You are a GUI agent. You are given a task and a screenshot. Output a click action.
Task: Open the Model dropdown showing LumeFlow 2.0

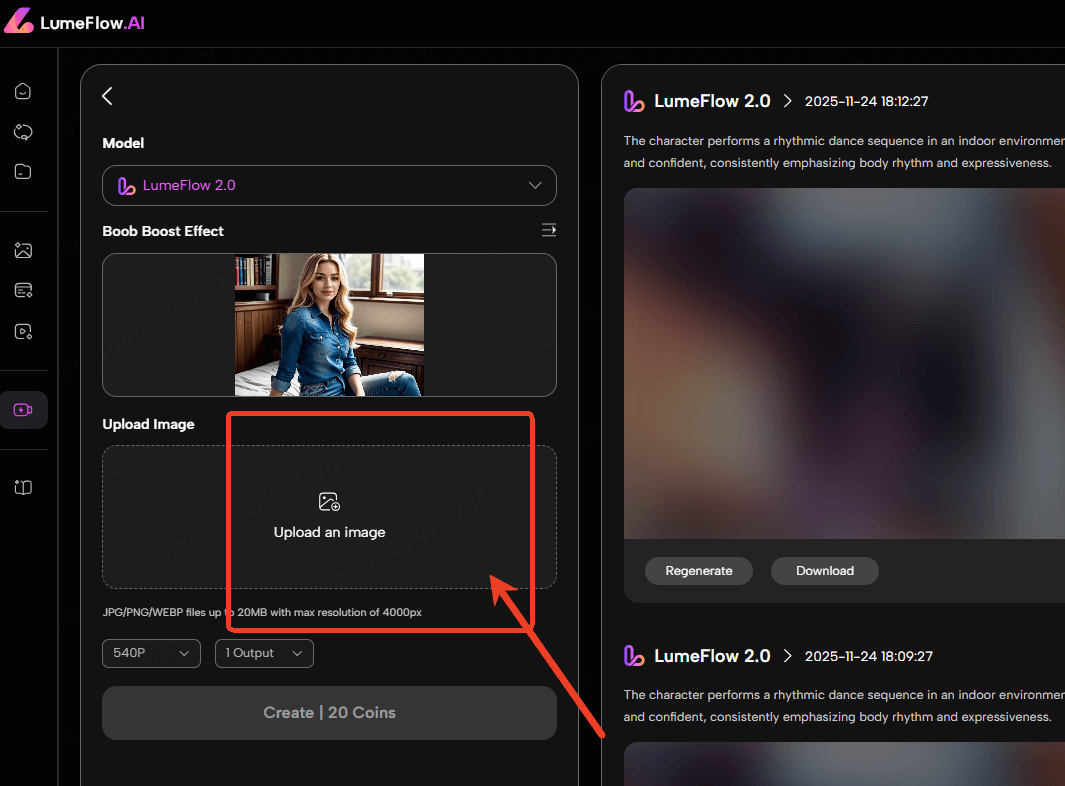tap(329, 185)
